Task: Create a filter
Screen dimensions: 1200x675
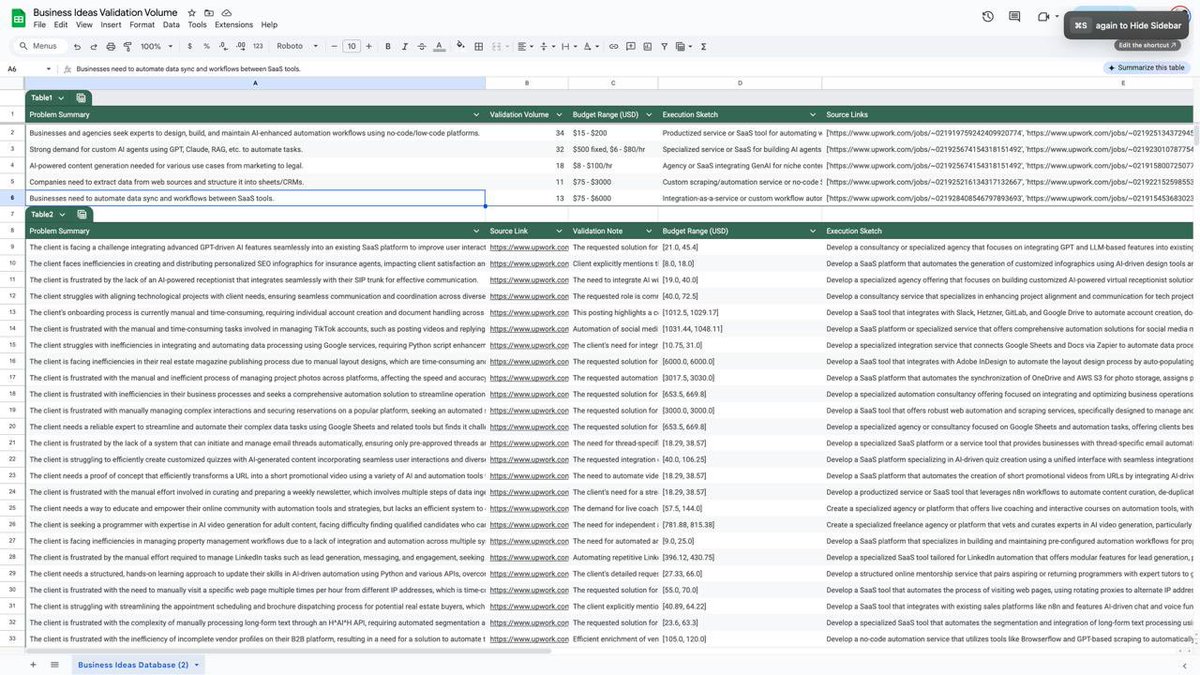Action: pos(665,46)
